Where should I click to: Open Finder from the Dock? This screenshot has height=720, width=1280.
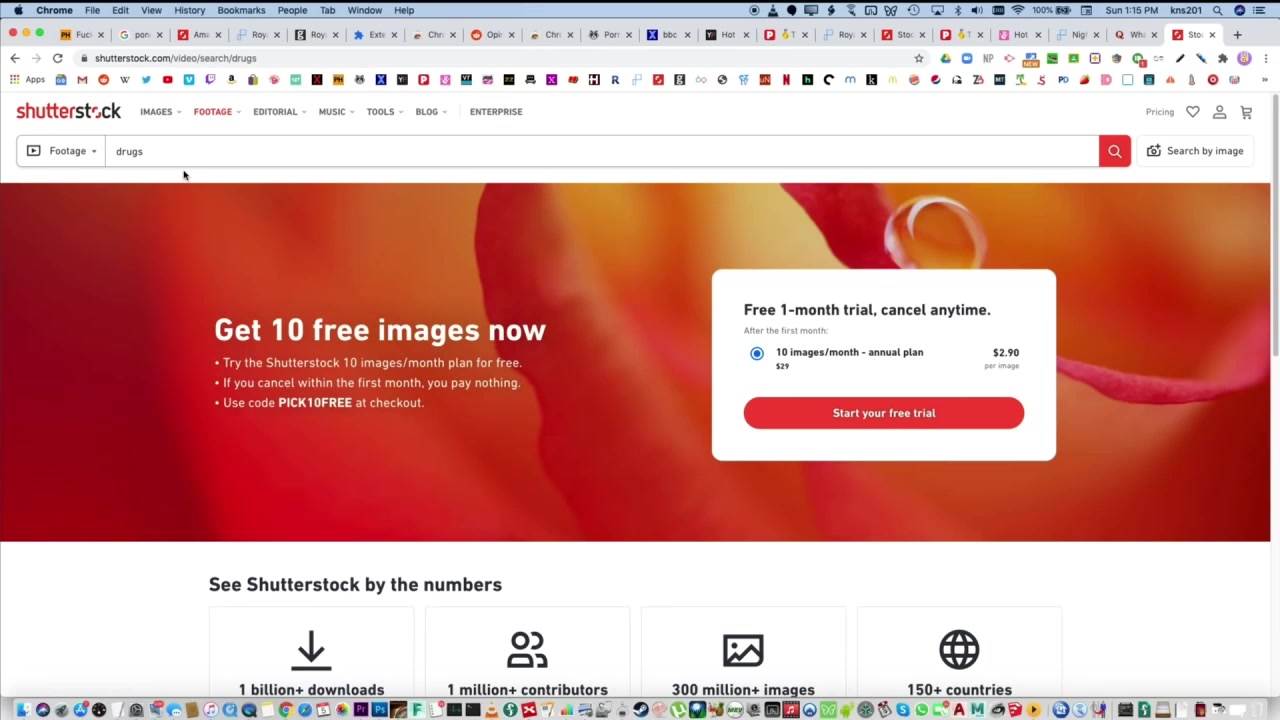point(23,710)
